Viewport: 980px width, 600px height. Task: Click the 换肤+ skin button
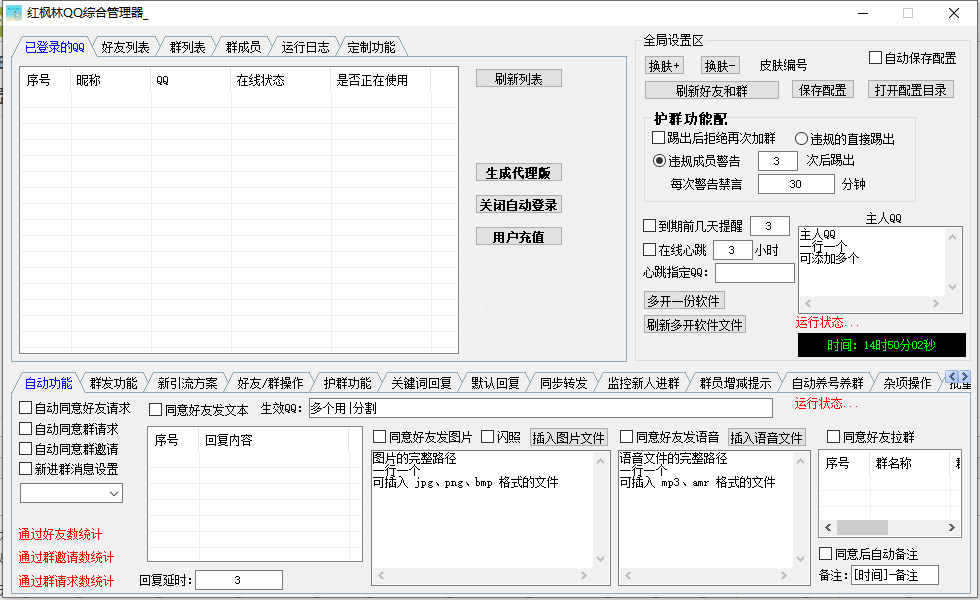(x=664, y=66)
